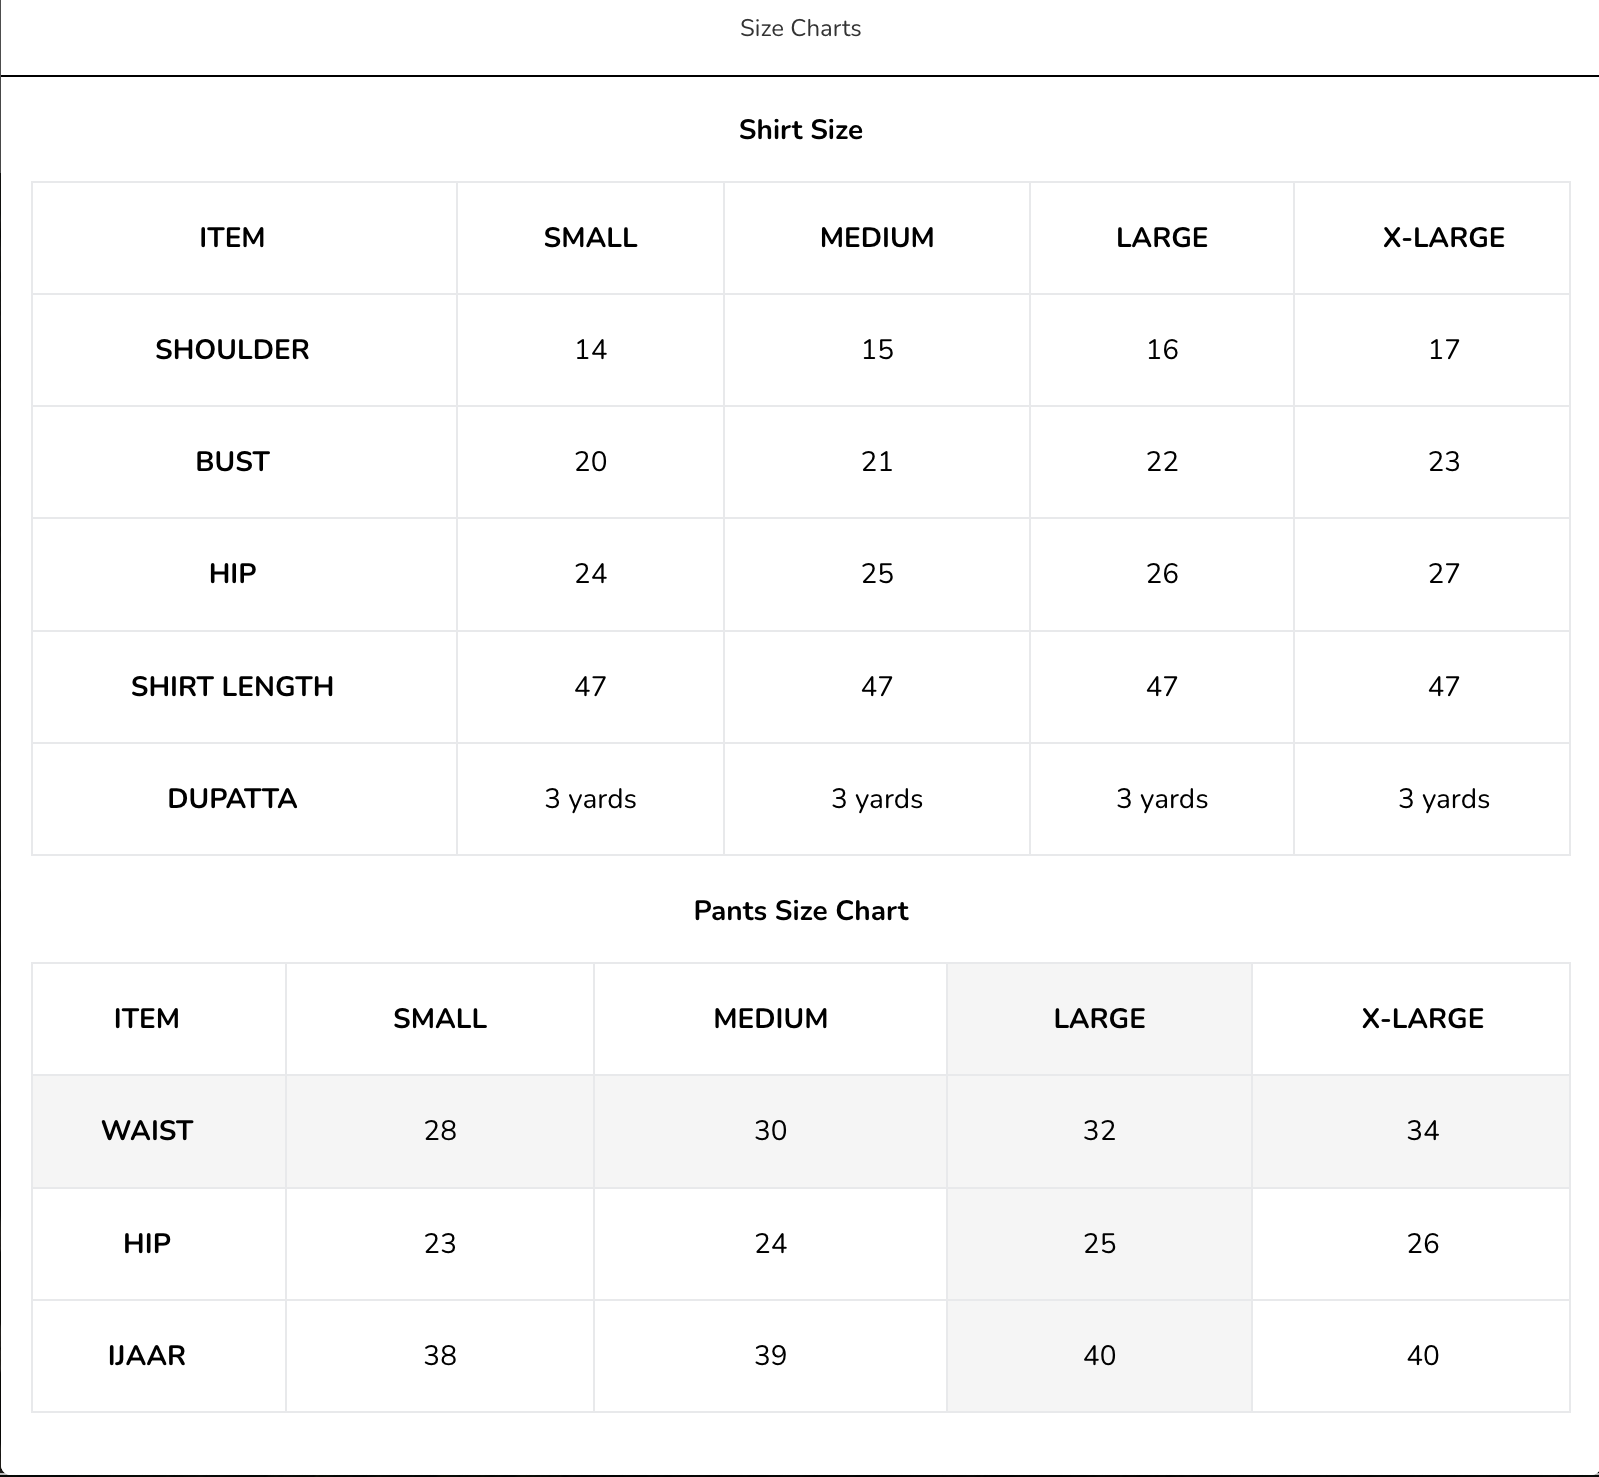This screenshot has width=1599, height=1477.
Task: Click MEDIUM header in pants size table
Action: pyautogui.click(x=770, y=1019)
